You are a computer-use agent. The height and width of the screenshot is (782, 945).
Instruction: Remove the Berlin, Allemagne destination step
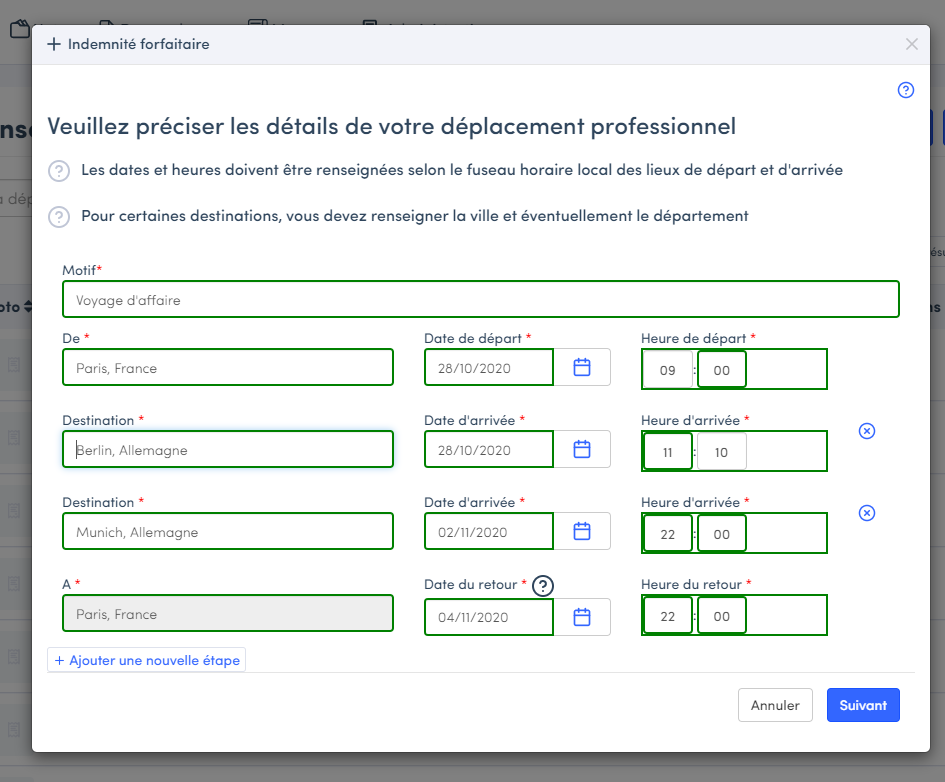point(867,431)
